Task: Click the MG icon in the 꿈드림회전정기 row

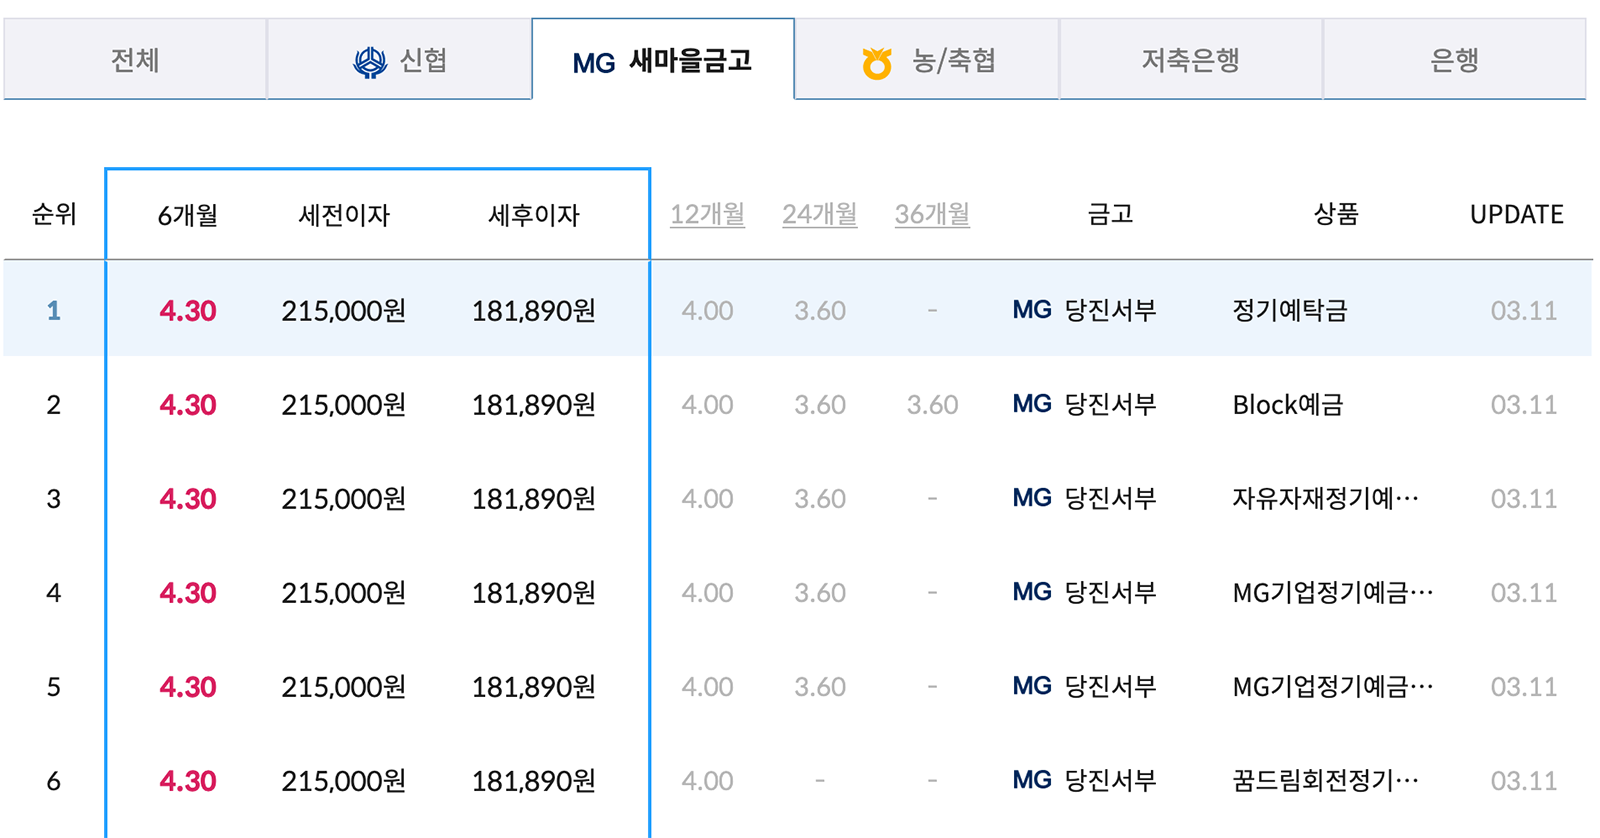Action: 1032,780
